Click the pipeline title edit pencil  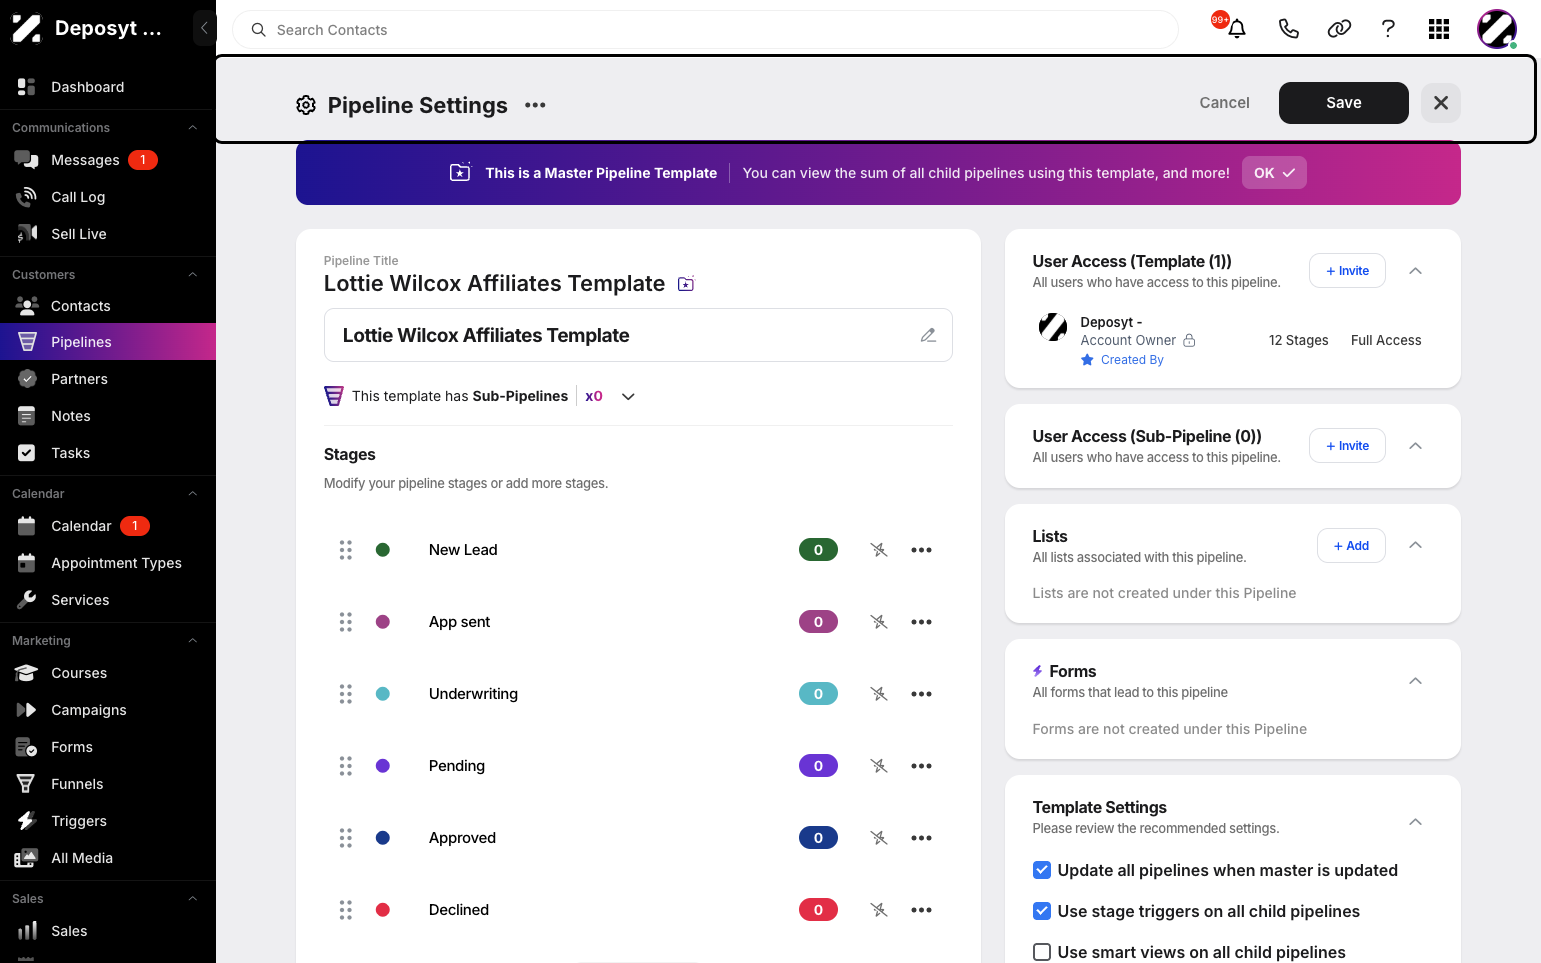pos(928,335)
